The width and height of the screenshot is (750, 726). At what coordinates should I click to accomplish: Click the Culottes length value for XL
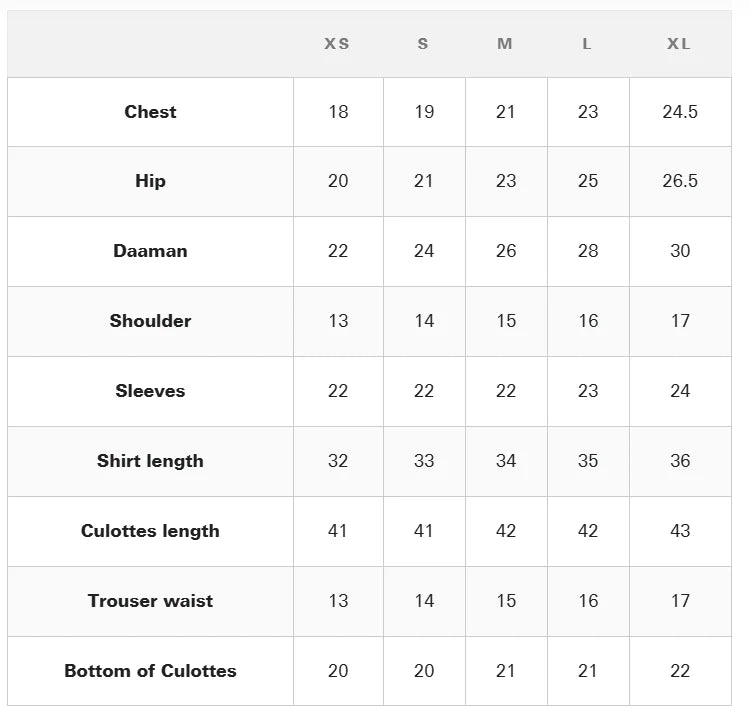680,531
